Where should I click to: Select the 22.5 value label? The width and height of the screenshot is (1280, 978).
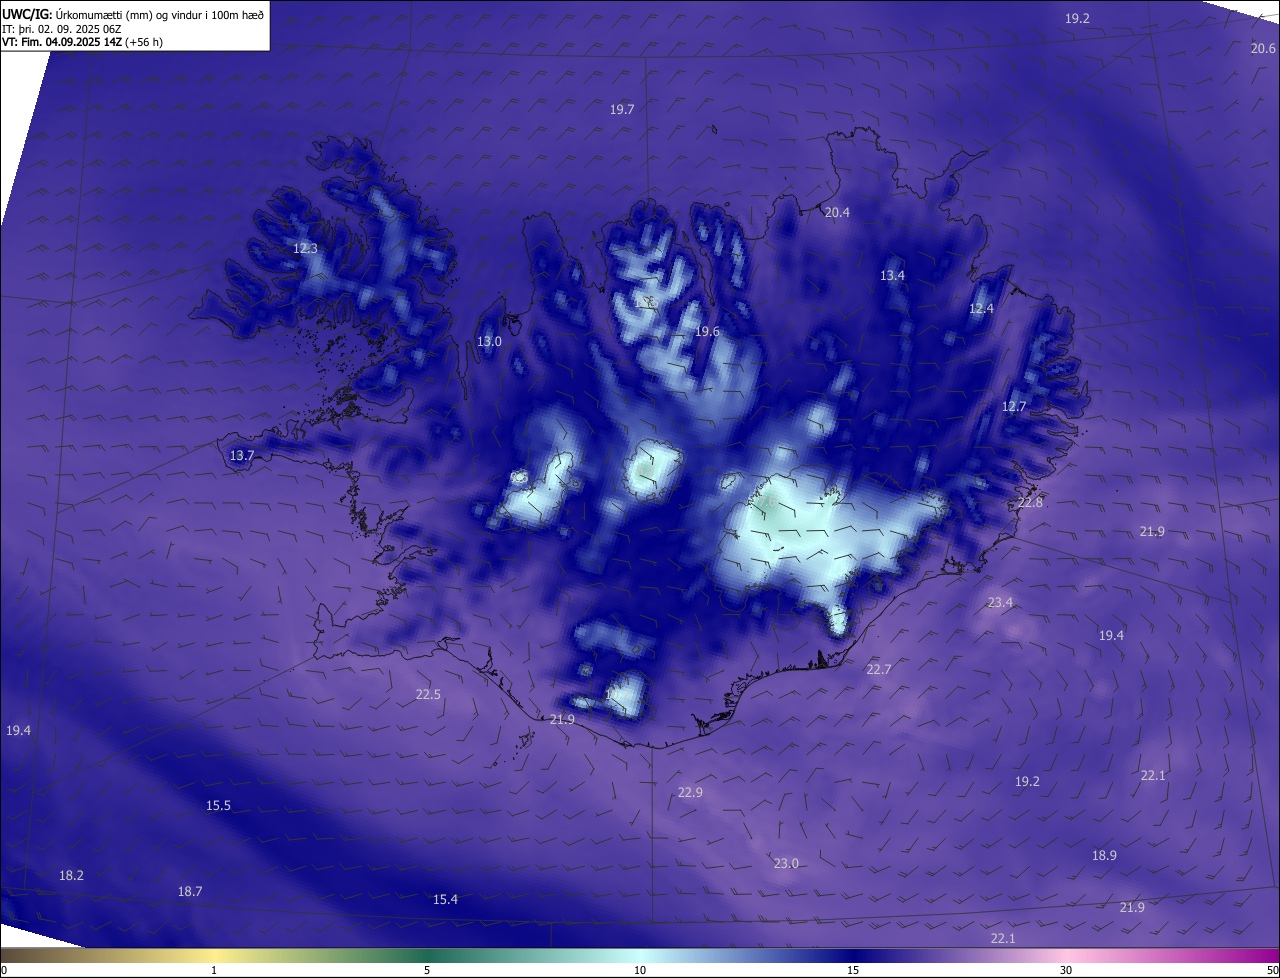pyautogui.click(x=428, y=694)
